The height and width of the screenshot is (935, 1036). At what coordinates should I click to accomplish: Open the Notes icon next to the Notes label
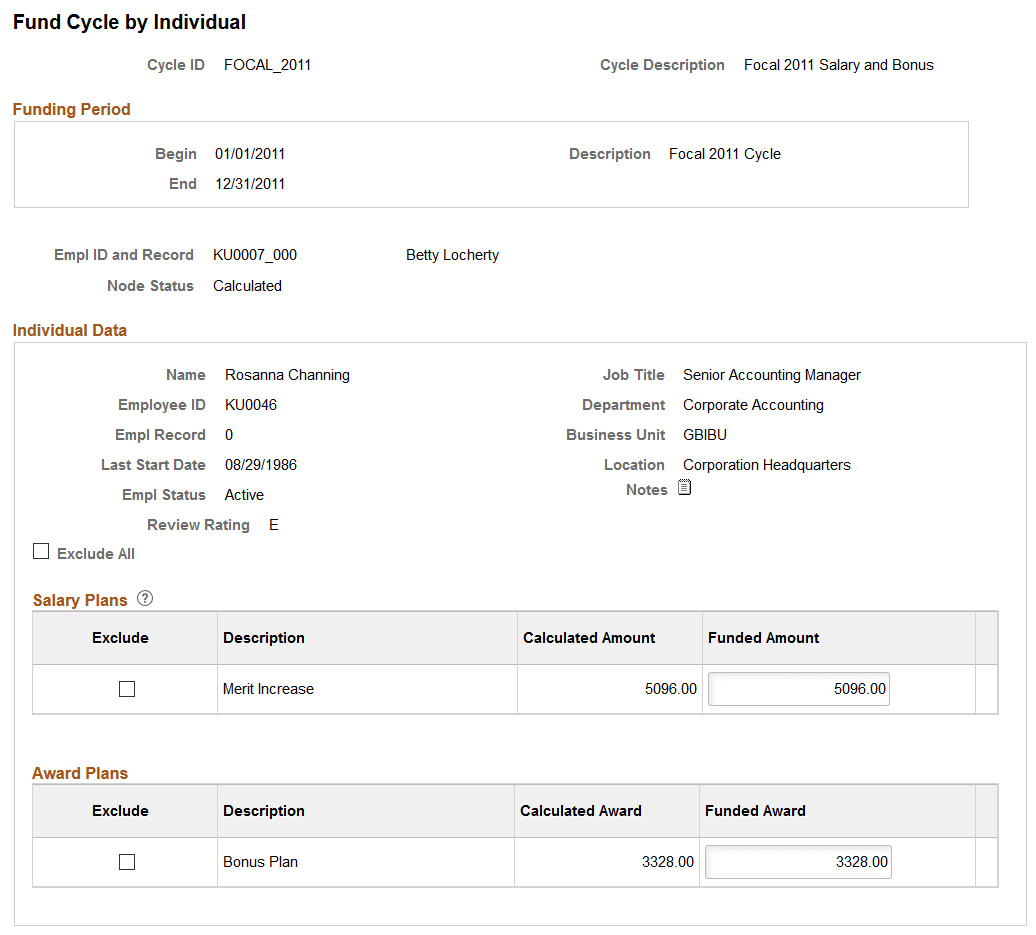[x=684, y=487]
